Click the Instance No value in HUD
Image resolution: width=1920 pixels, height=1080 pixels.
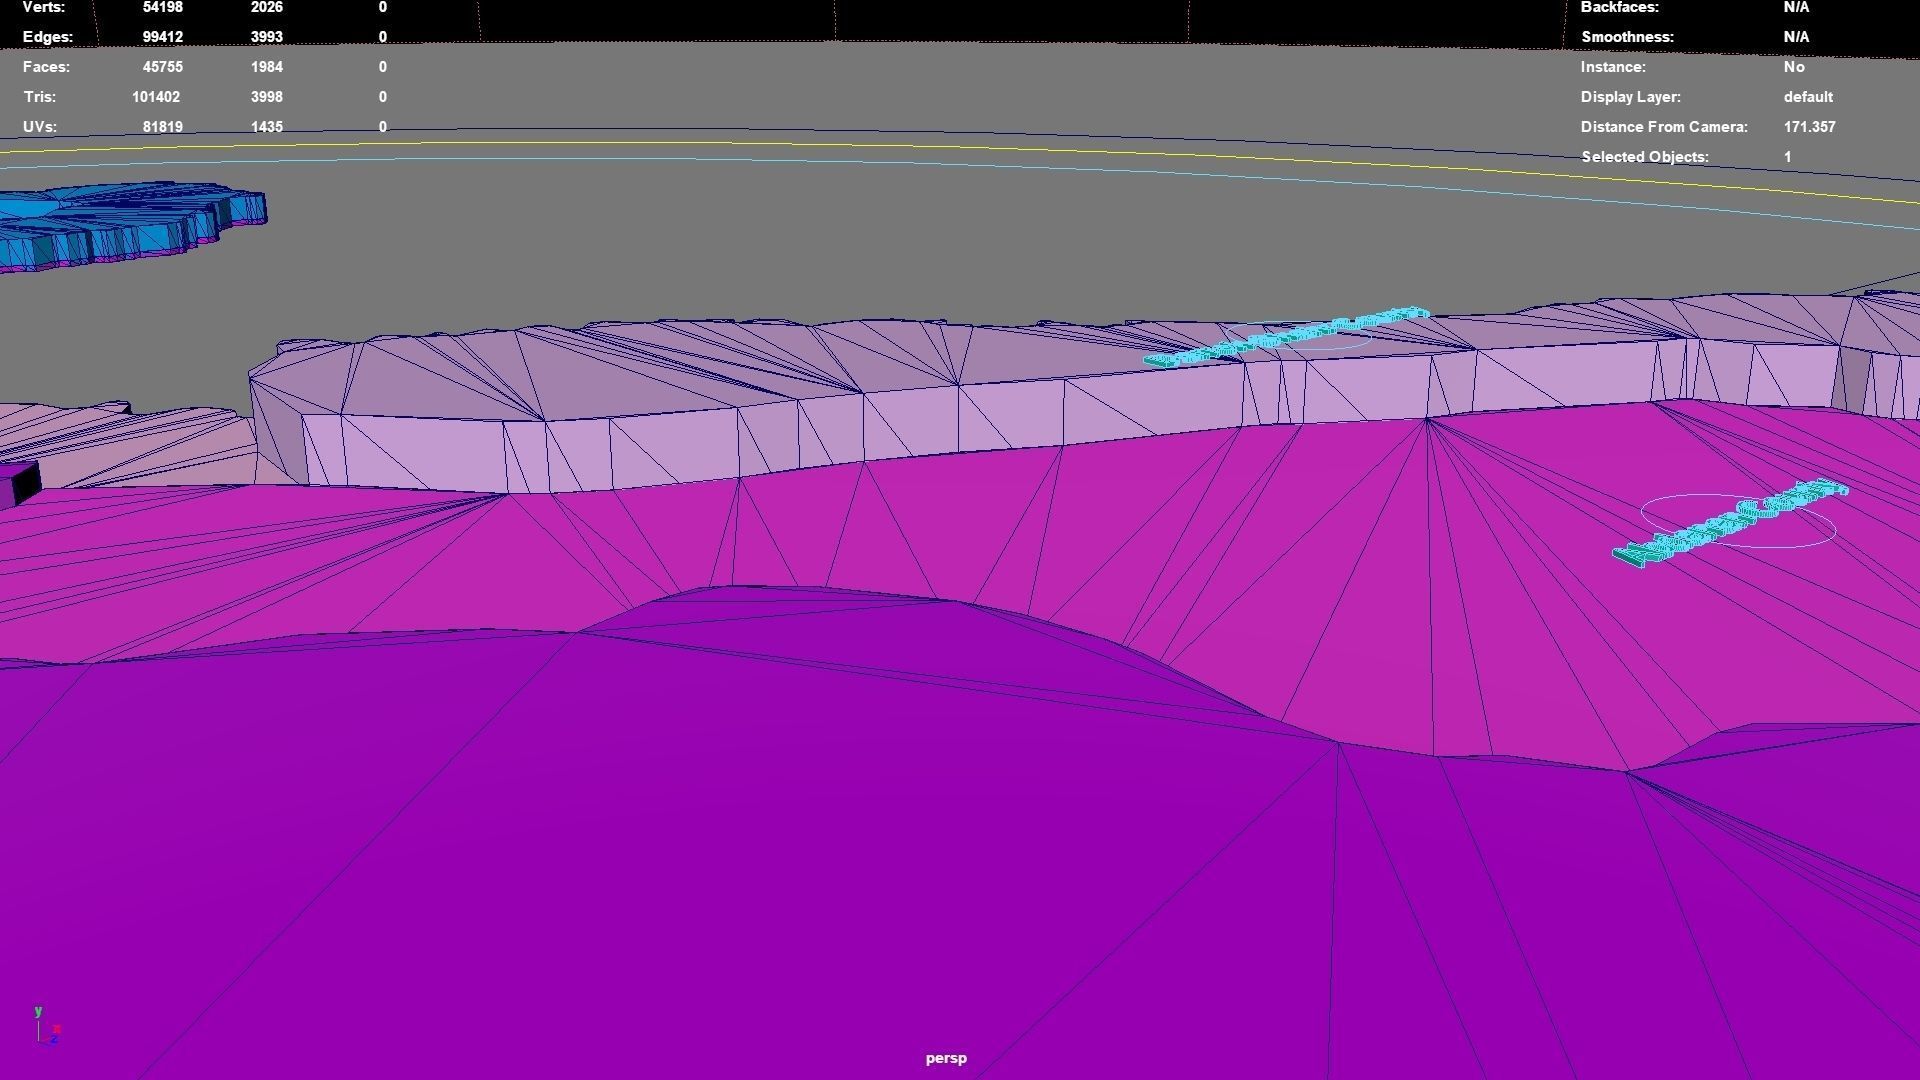tap(1794, 67)
